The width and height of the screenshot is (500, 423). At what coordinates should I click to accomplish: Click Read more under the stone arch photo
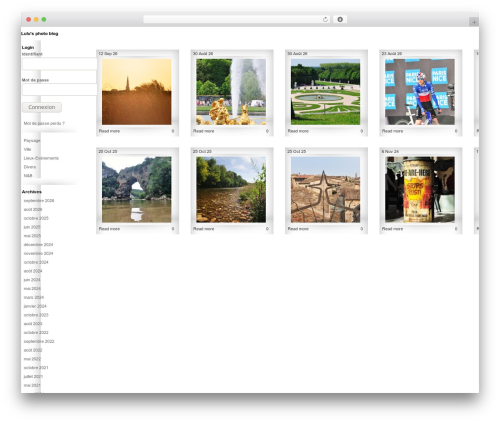coord(109,229)
